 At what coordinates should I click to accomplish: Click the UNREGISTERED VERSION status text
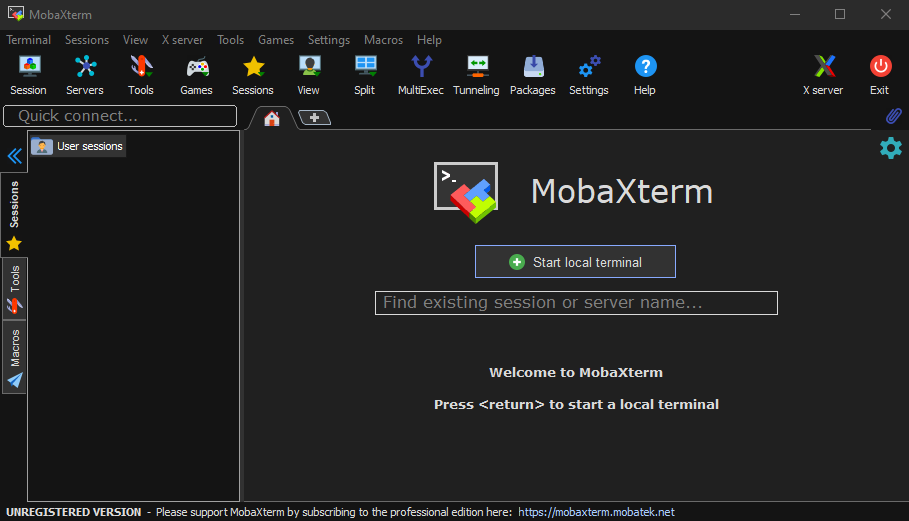(x=74, y=512)
